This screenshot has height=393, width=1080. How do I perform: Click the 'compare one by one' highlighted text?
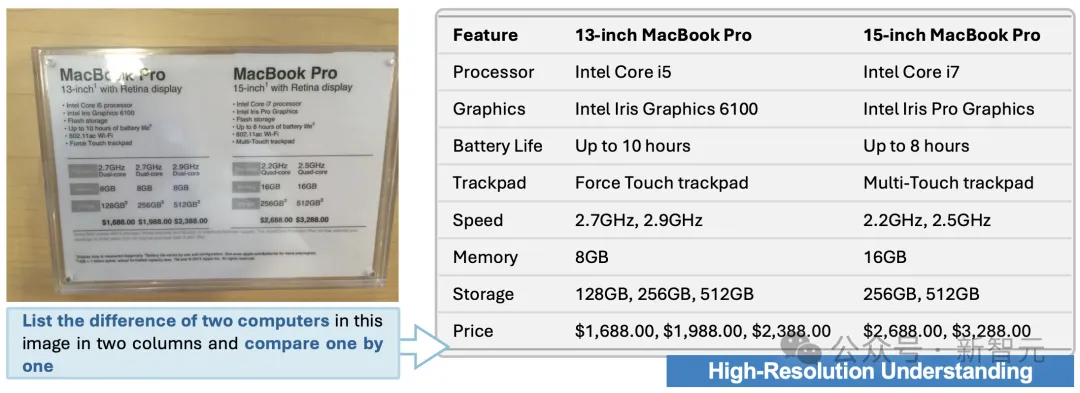click(x=202, y=354)
